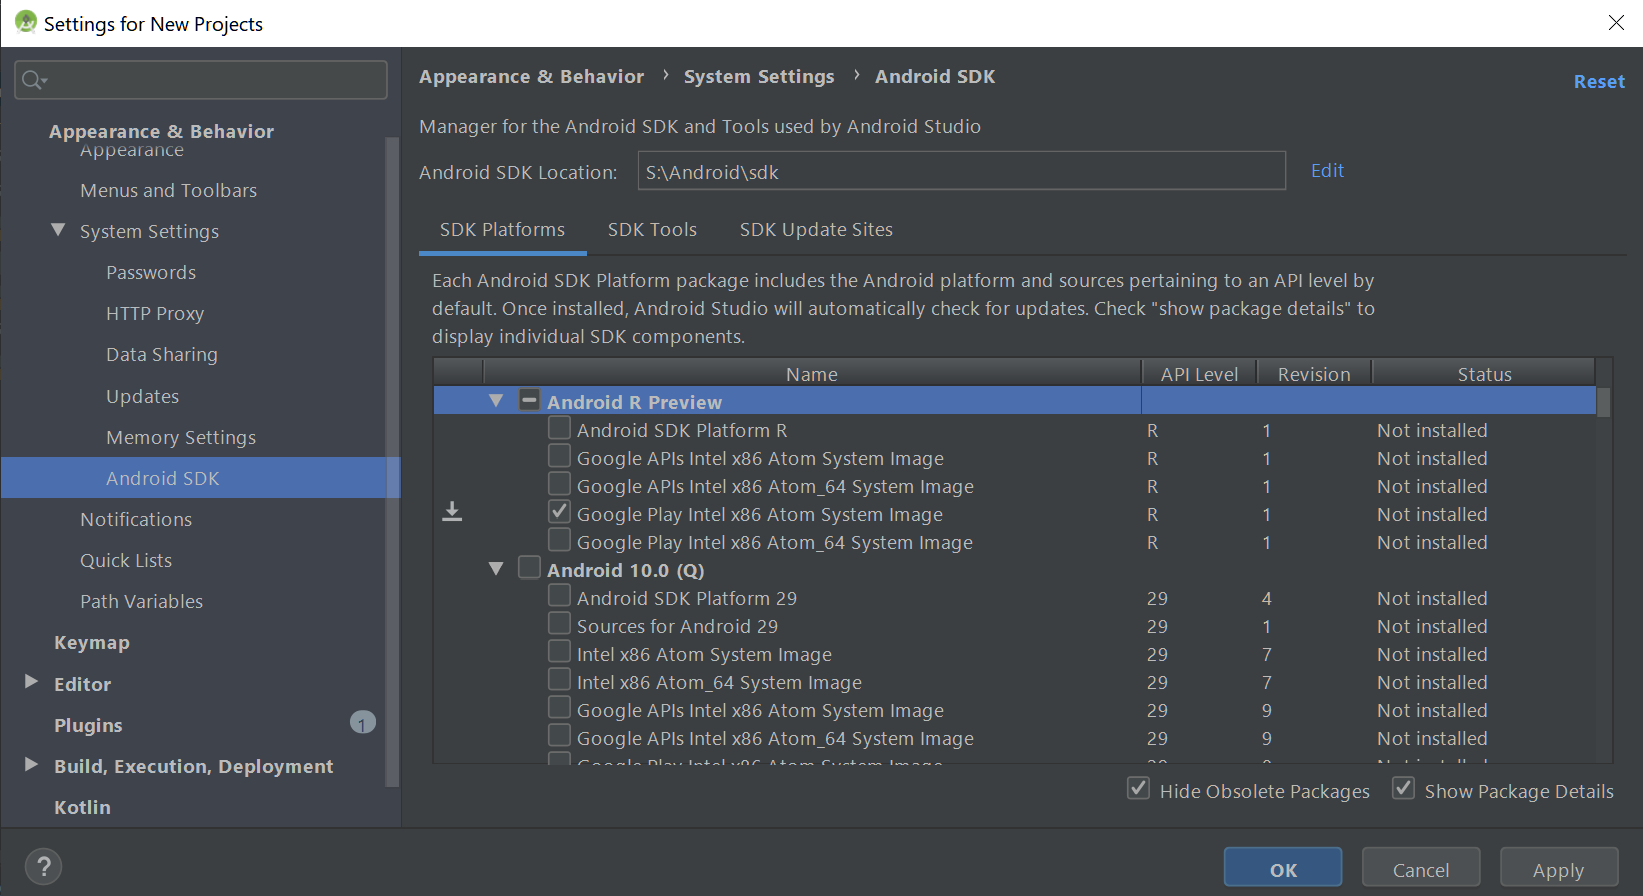
Task: Select Android SDK in the sidebar
Action: pos(200,478)
